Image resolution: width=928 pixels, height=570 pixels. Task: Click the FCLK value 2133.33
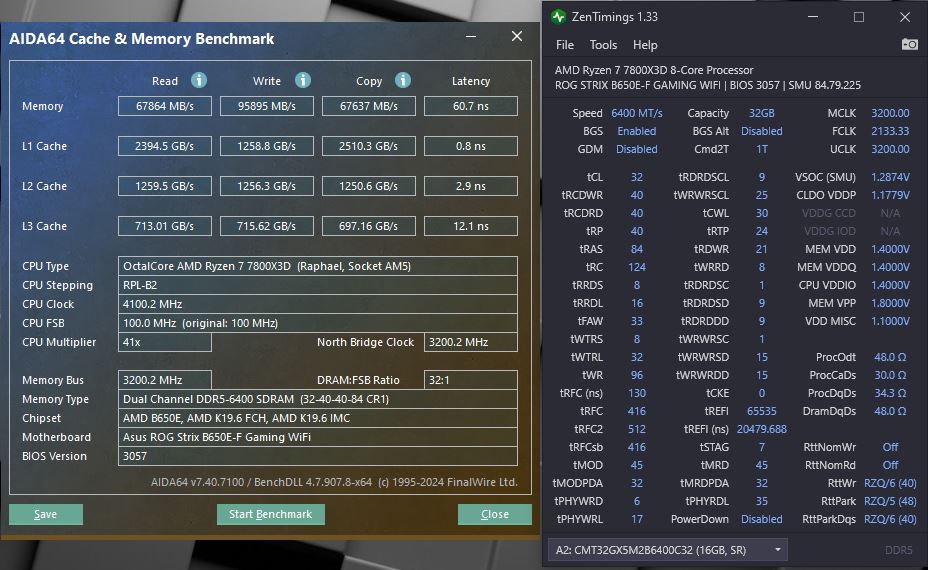click(890, 131)
